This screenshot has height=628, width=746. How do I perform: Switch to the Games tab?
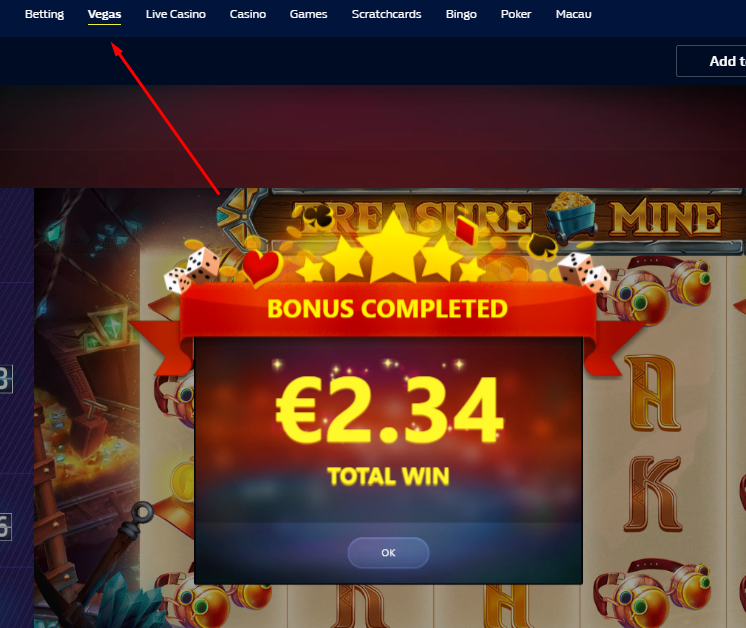click(308, 14)
